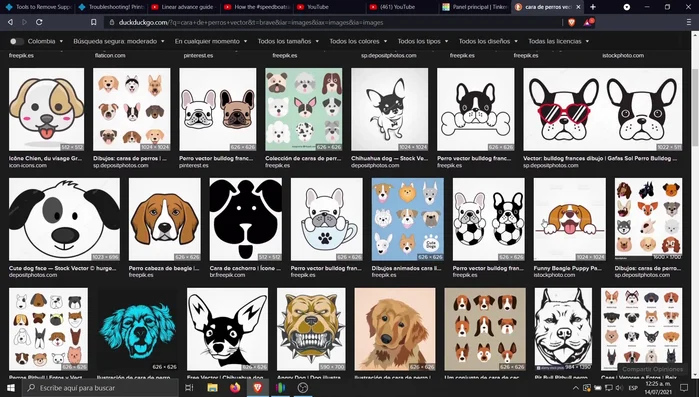The height and width of the screenshot is (397, 699).
Task: Switch to Brave on the taskbar
Action: tap(257, 388)
